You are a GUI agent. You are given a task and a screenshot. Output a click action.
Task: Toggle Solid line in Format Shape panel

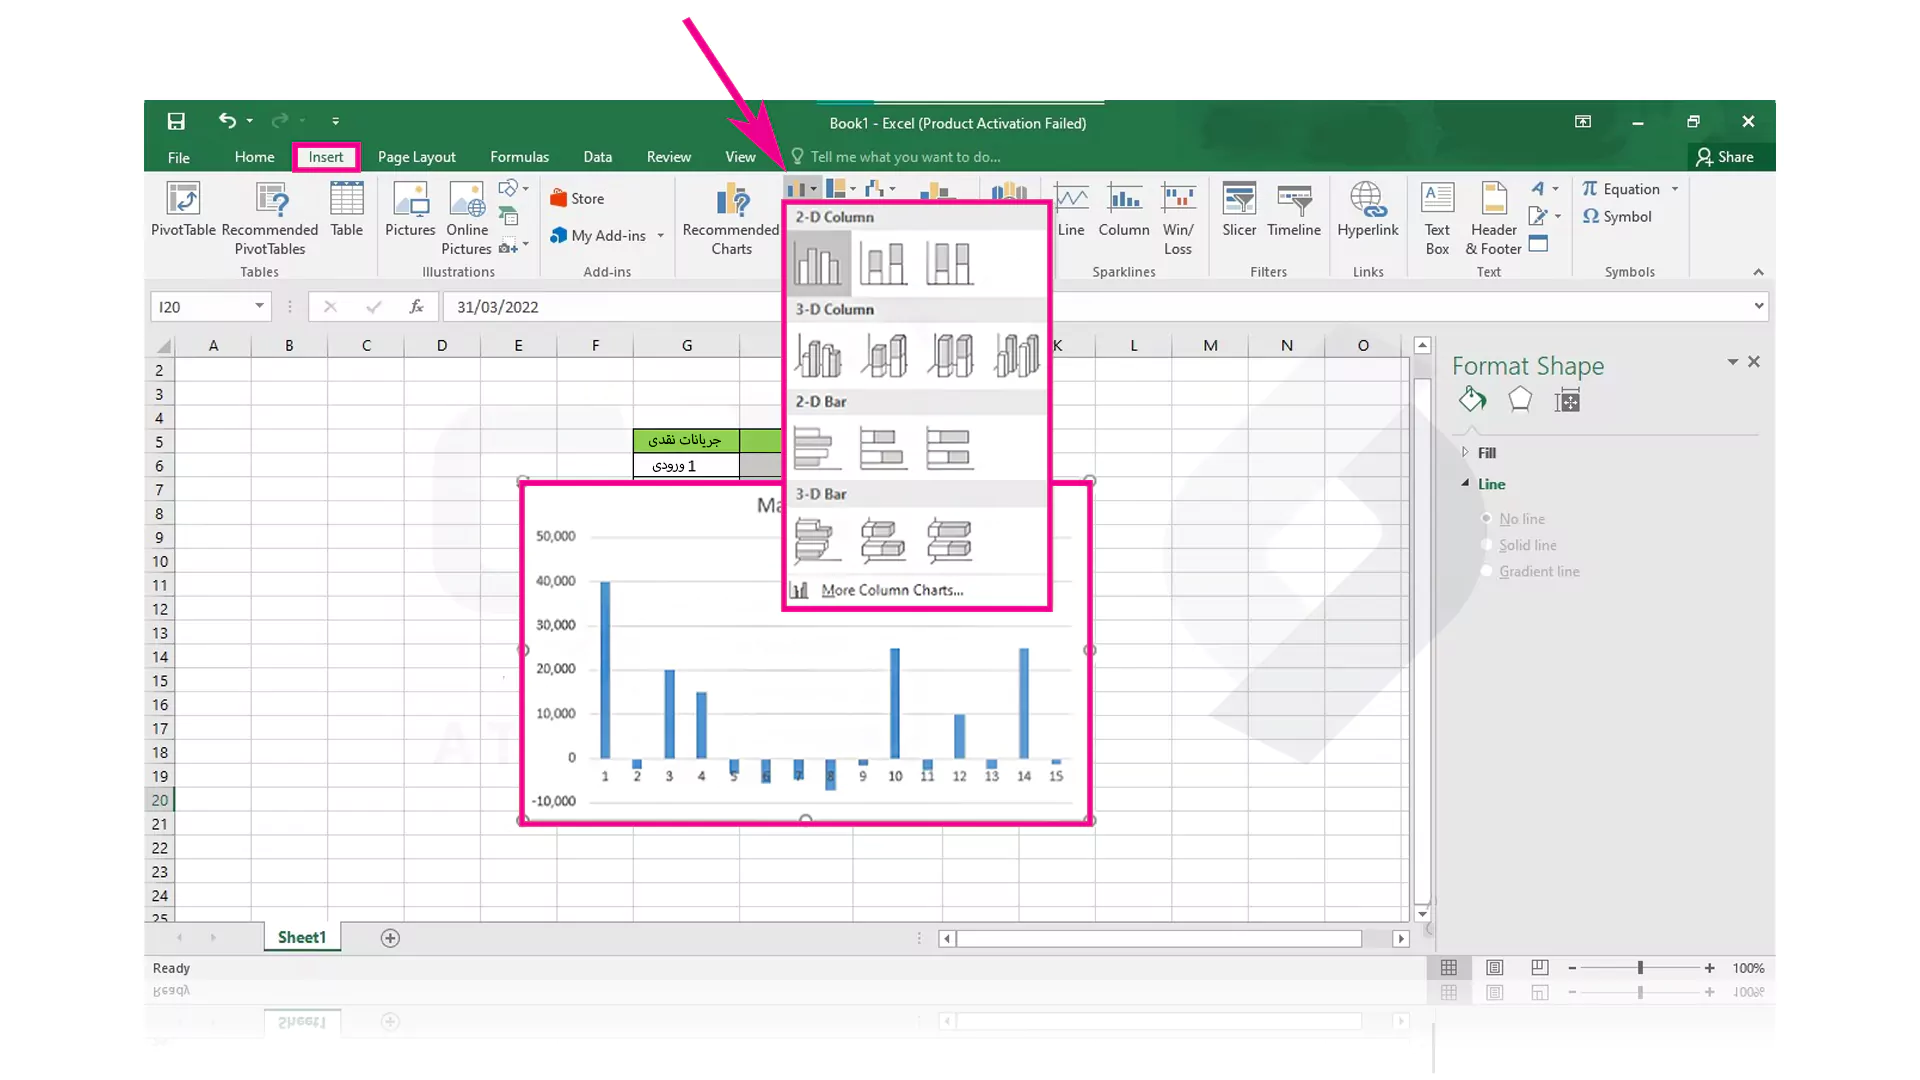(1486, 545)
